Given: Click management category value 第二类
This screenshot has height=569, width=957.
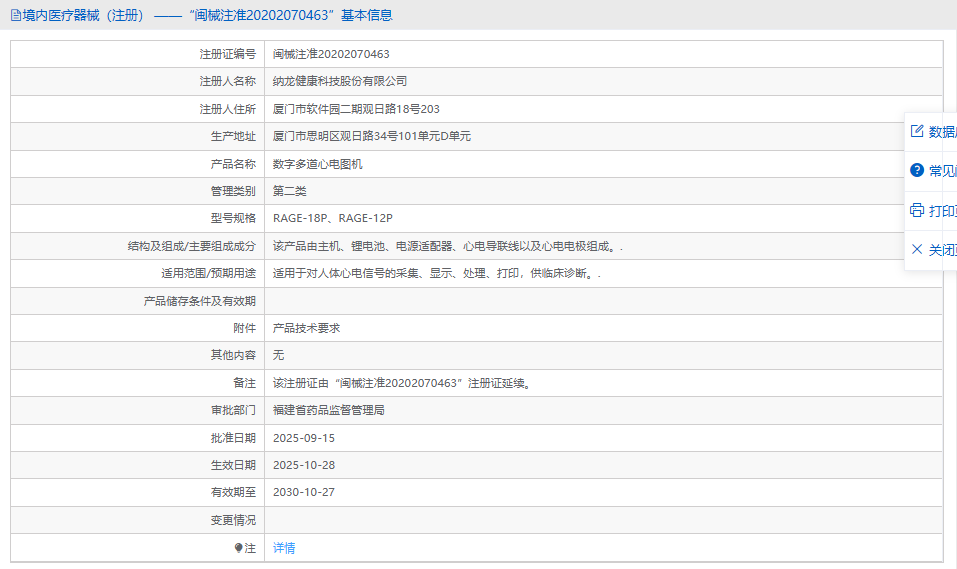Looking at the screenshot, I should click(x=289, y=191).
